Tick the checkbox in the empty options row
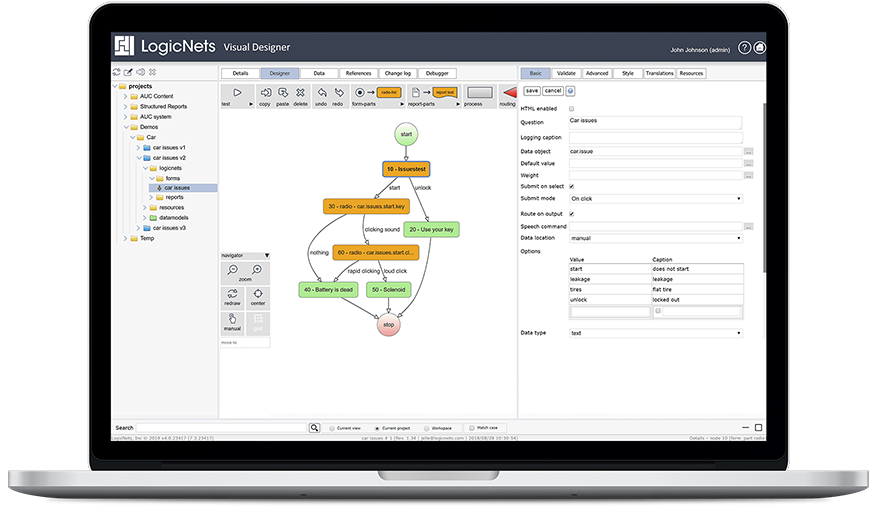 tap(658, 311)
